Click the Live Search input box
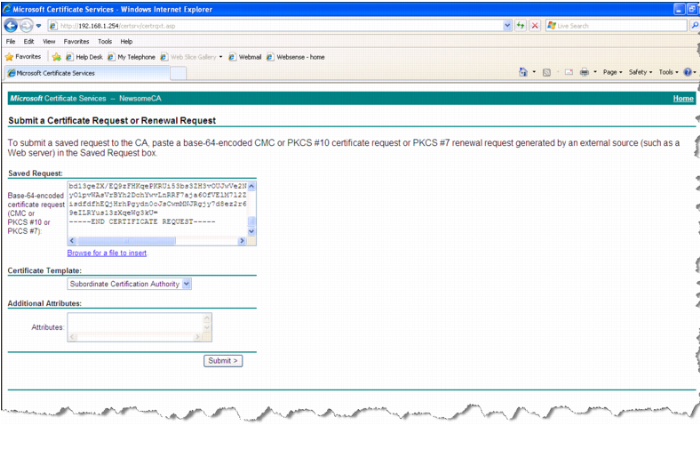Screen dimensions: 700x449 click(616, 26)
